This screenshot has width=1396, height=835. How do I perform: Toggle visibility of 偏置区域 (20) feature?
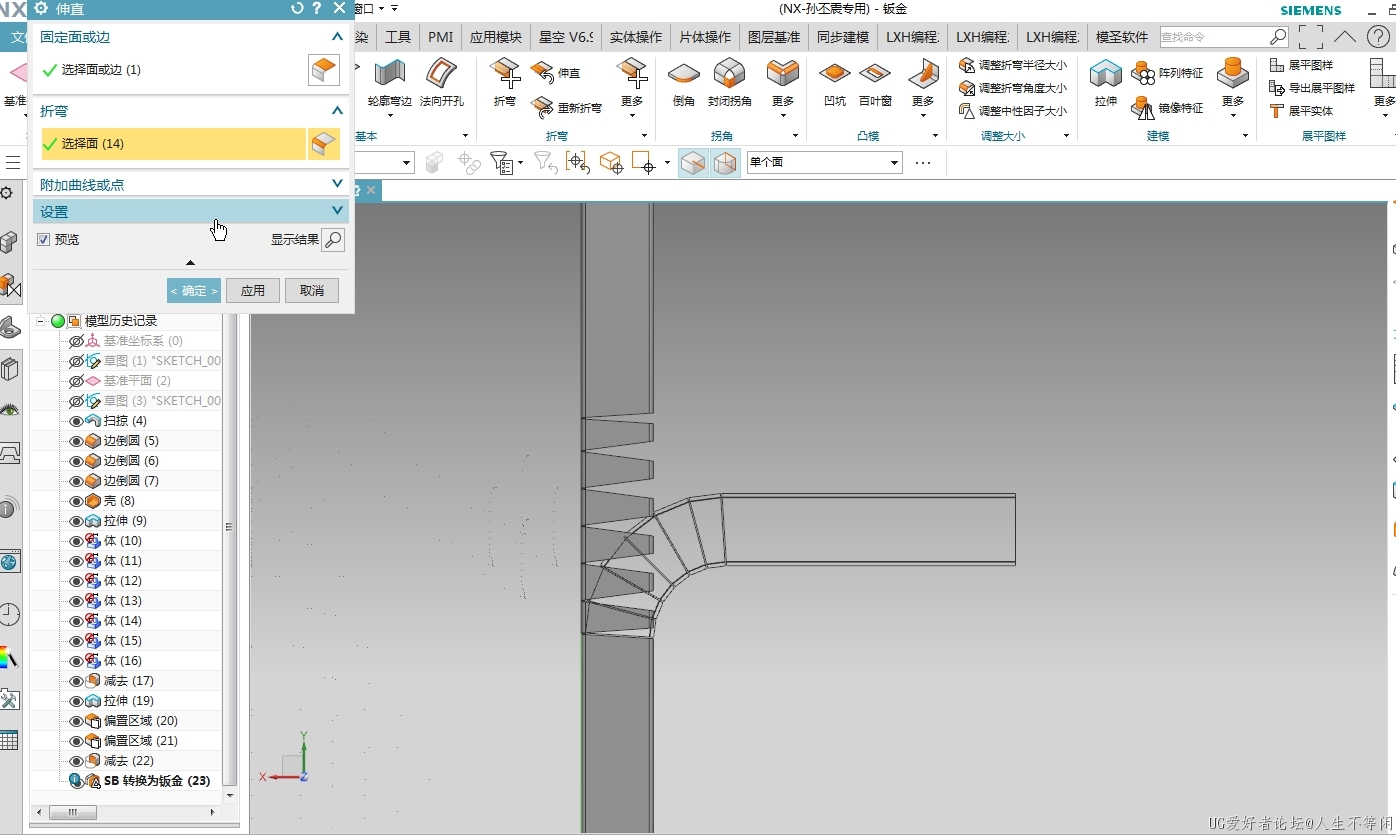[76, 721]
